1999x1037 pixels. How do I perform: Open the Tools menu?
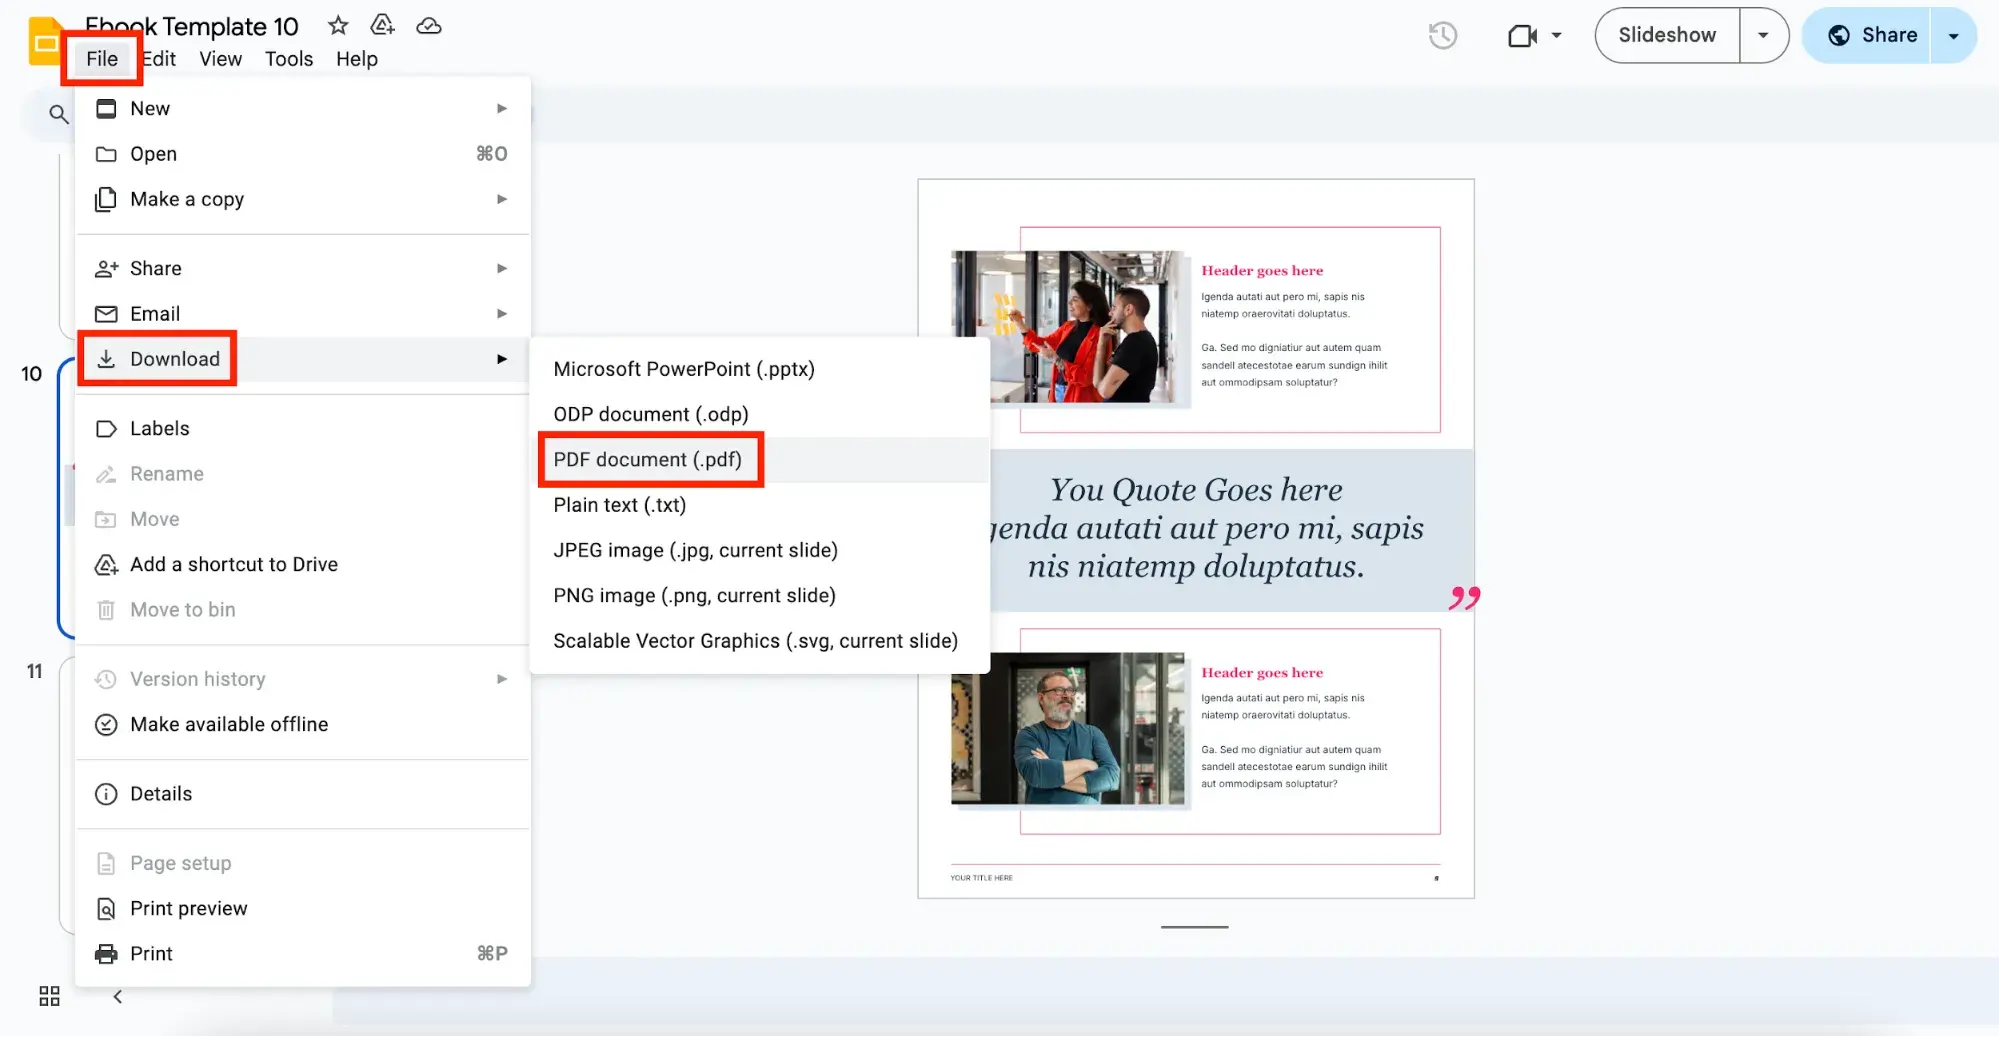289,59
